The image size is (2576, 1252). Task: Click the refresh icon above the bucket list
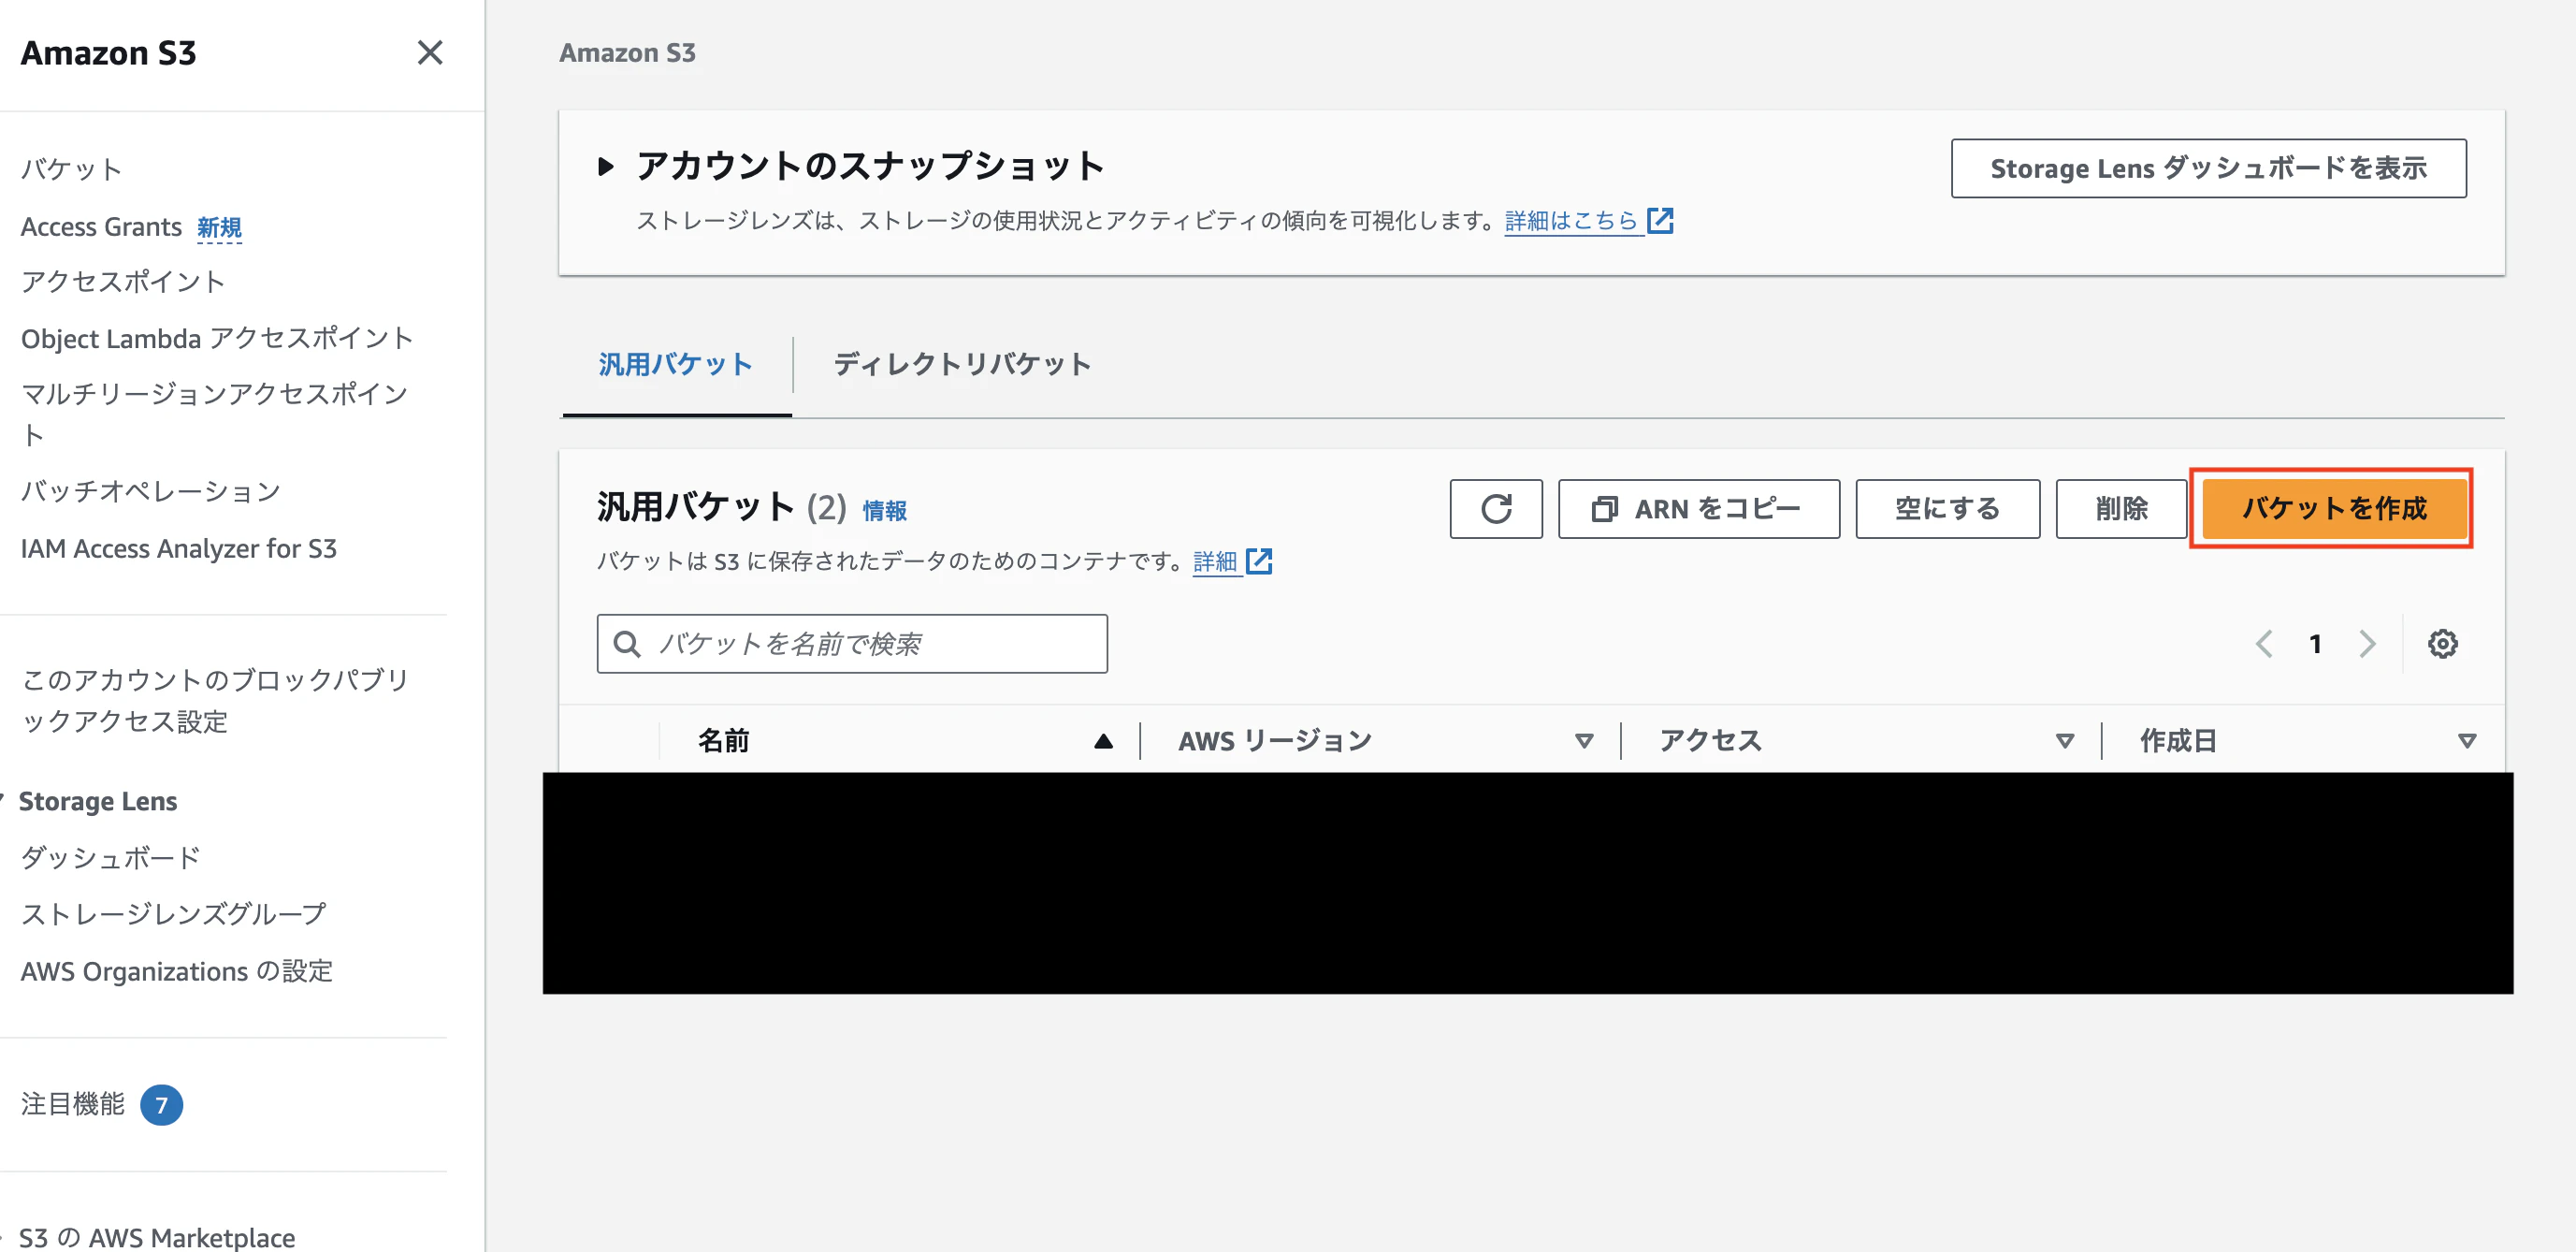coord(1495,508)
